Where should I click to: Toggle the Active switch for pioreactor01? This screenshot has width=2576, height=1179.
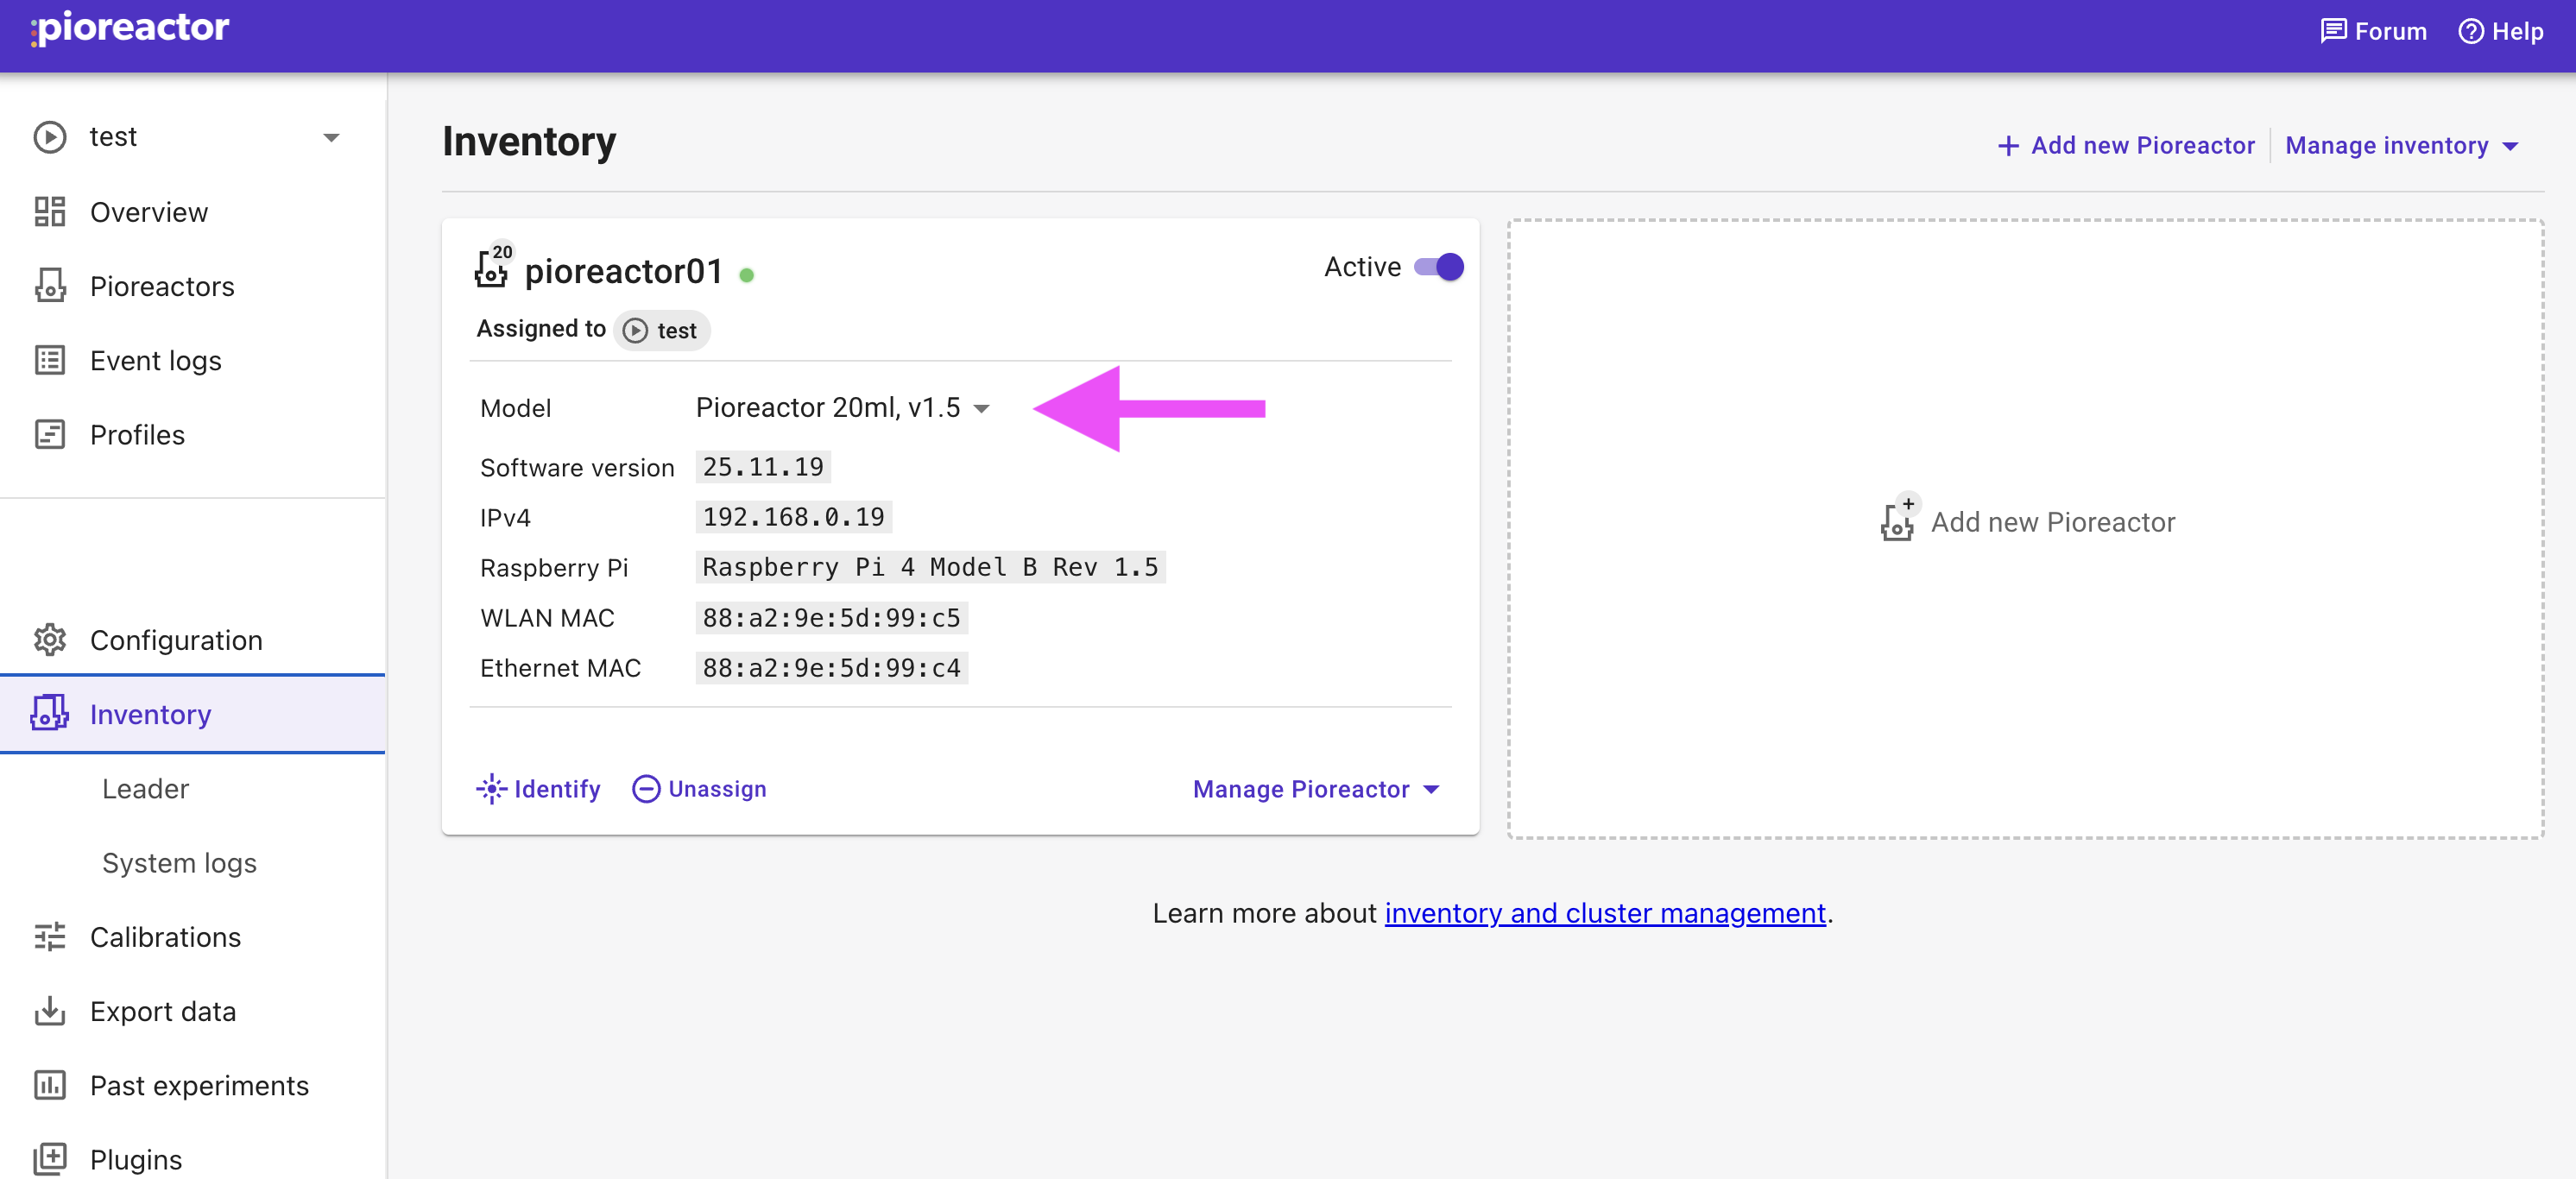(x=1439, y=267)
